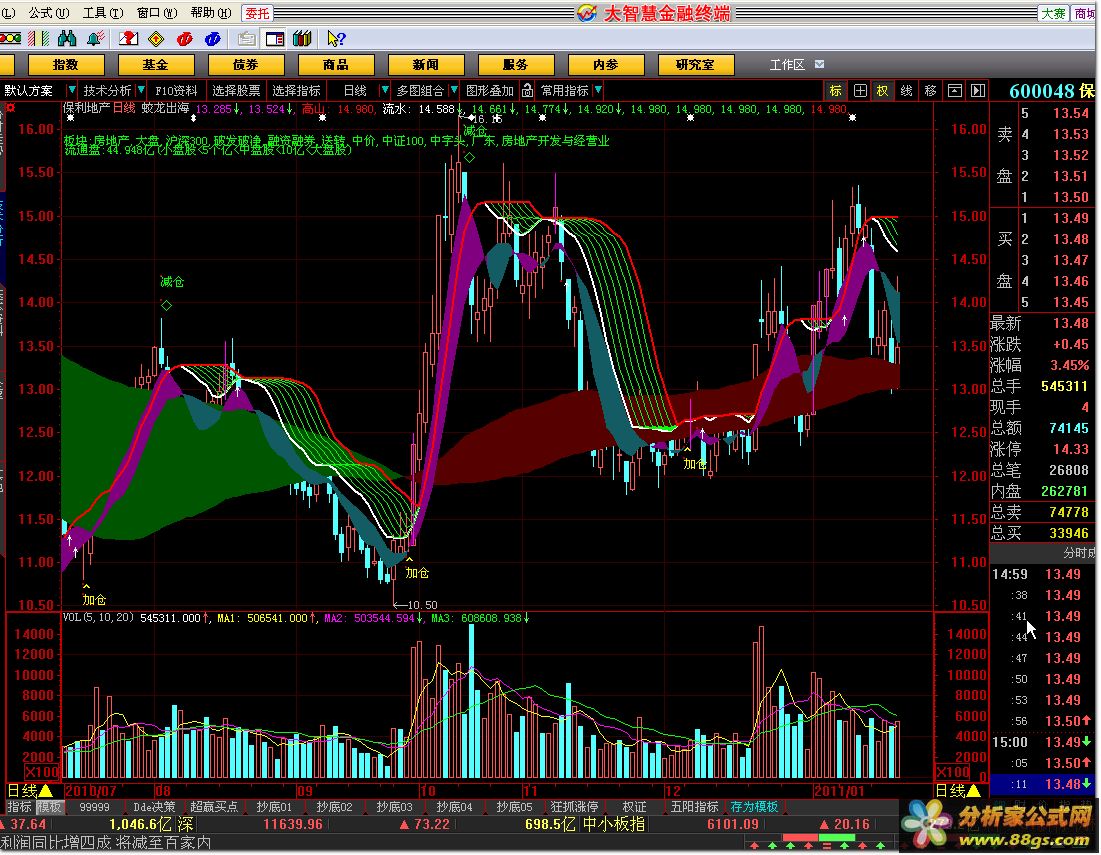1101x855 pixels.
Task: Expand the 日线 period dropdown arrow
Action: (x=384, y=90)
